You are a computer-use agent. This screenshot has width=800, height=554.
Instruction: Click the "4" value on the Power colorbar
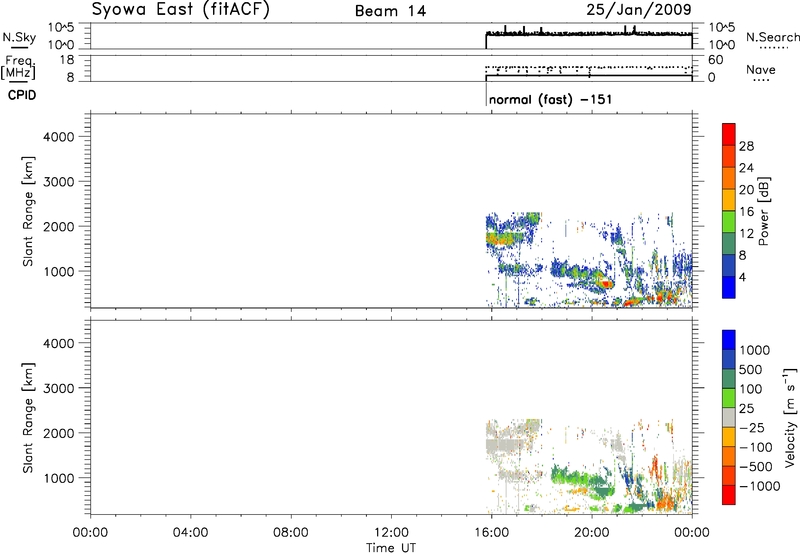point(742,277)
